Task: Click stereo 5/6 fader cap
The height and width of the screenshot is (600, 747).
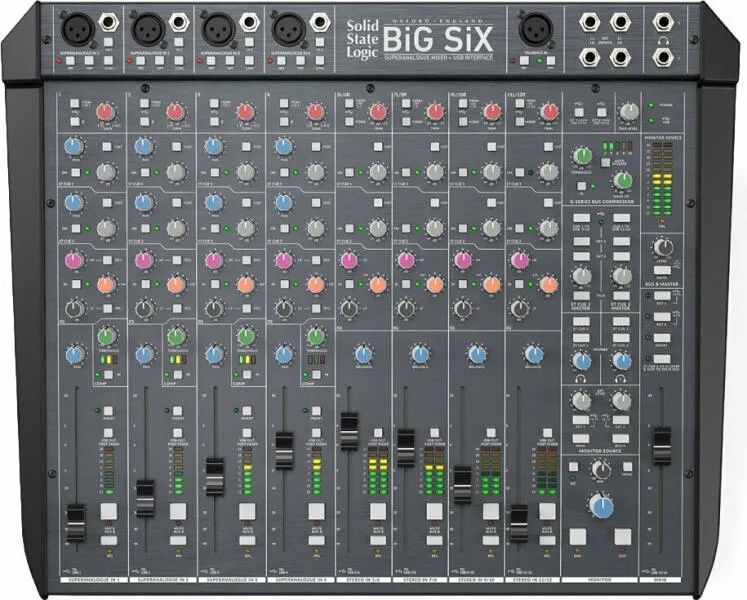Action: click(349, 431)
